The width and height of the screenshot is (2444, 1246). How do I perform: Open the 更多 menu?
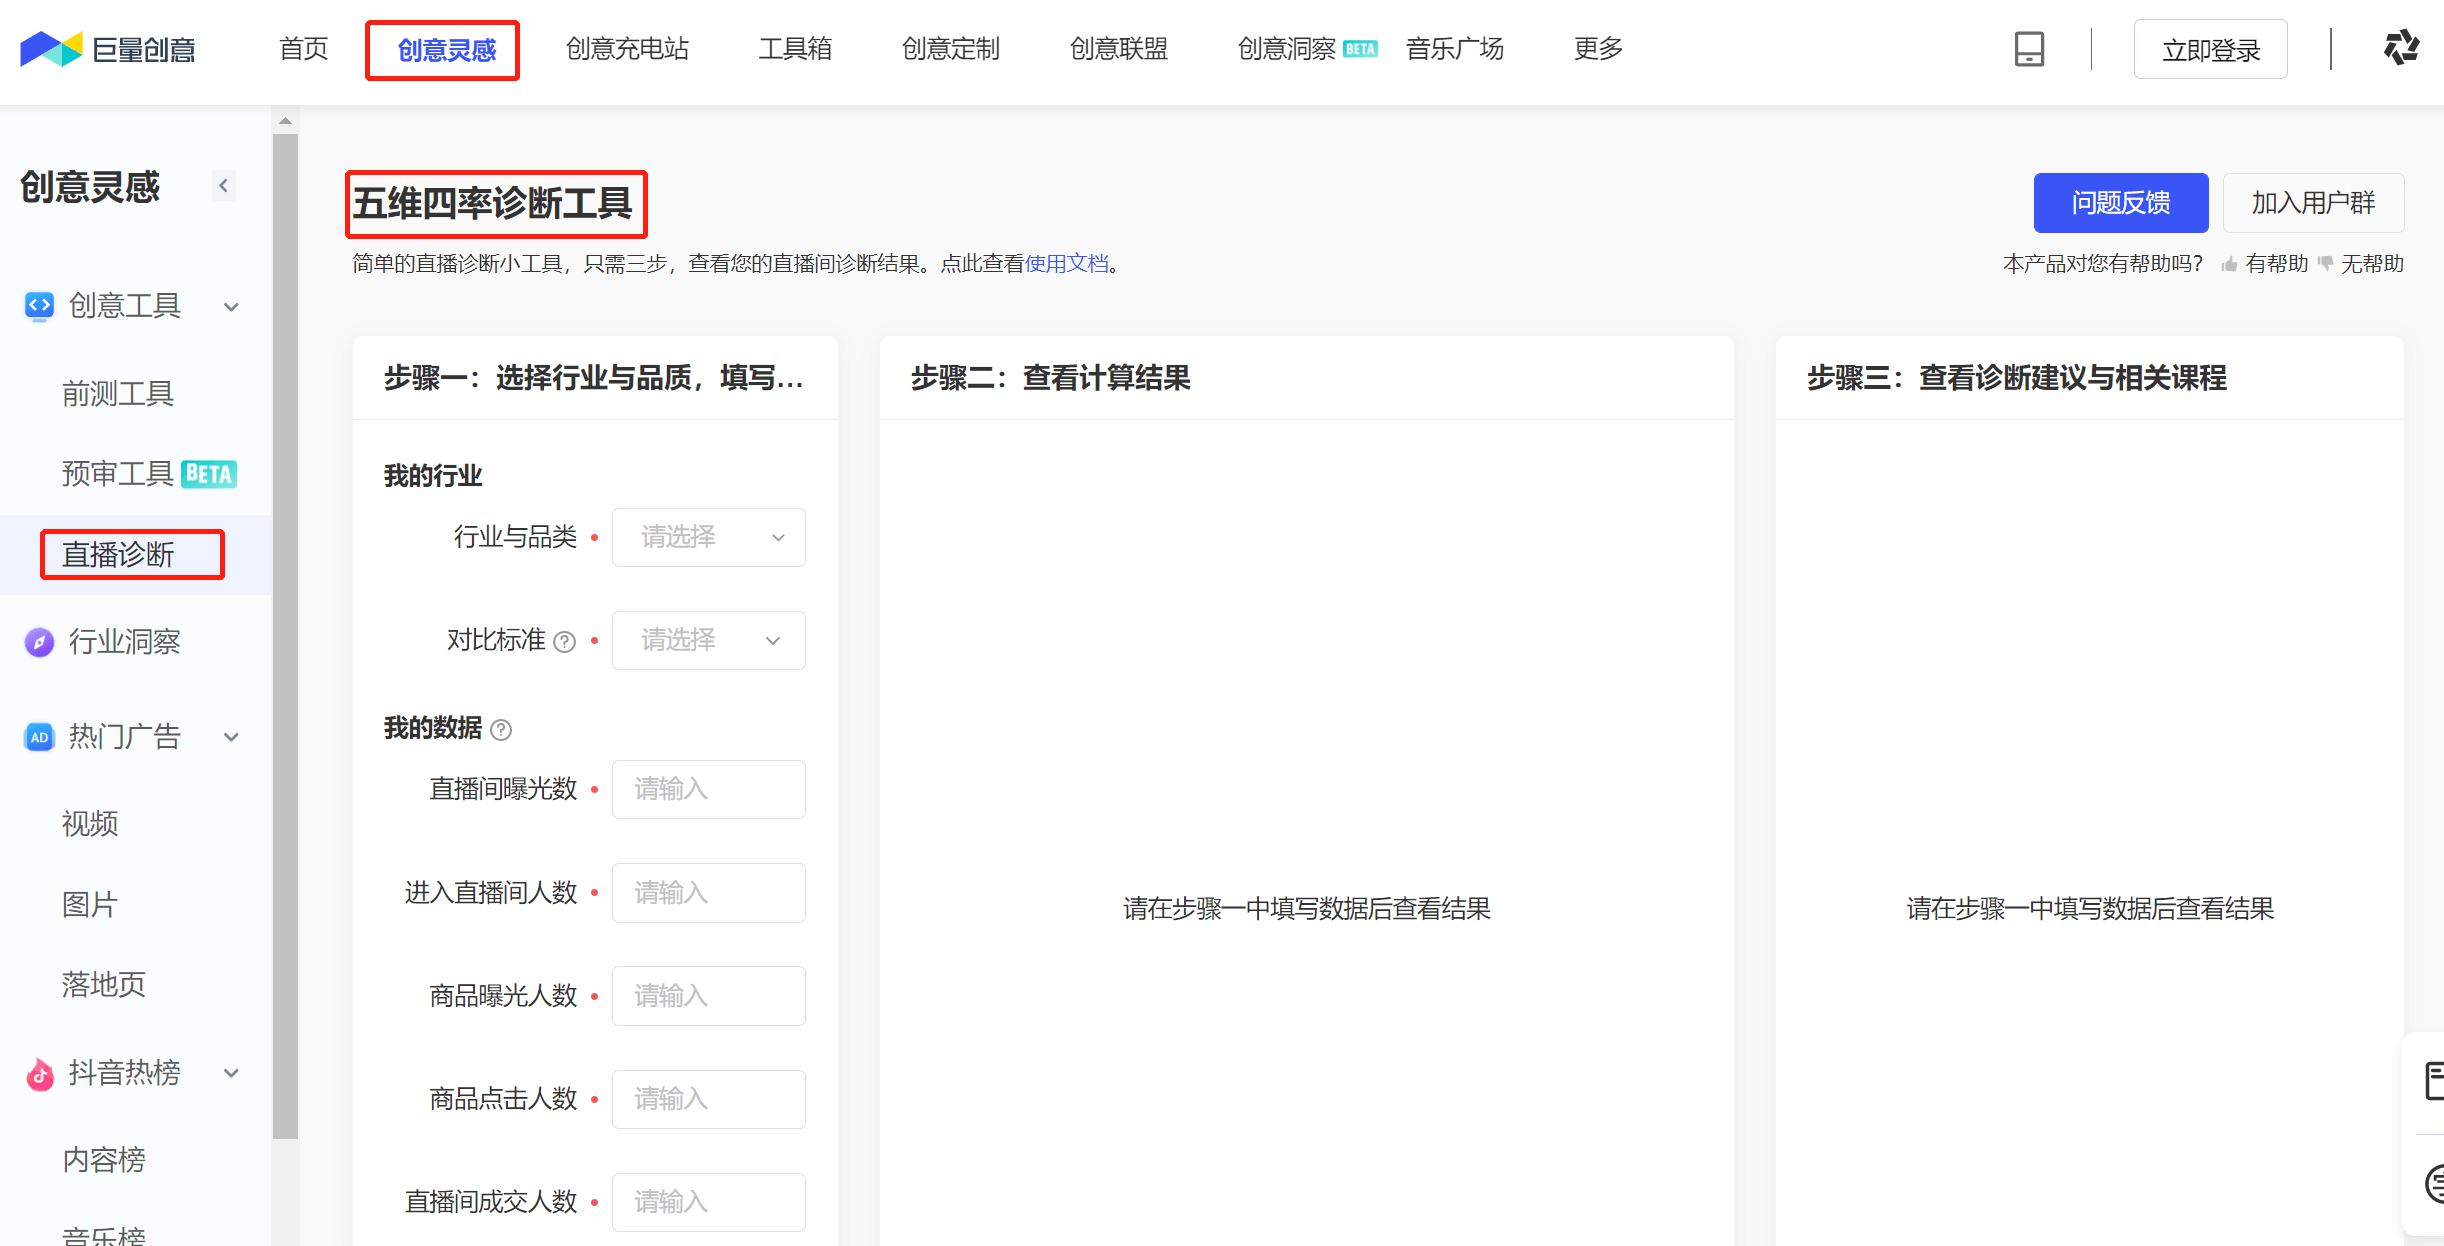(1598, 49)
